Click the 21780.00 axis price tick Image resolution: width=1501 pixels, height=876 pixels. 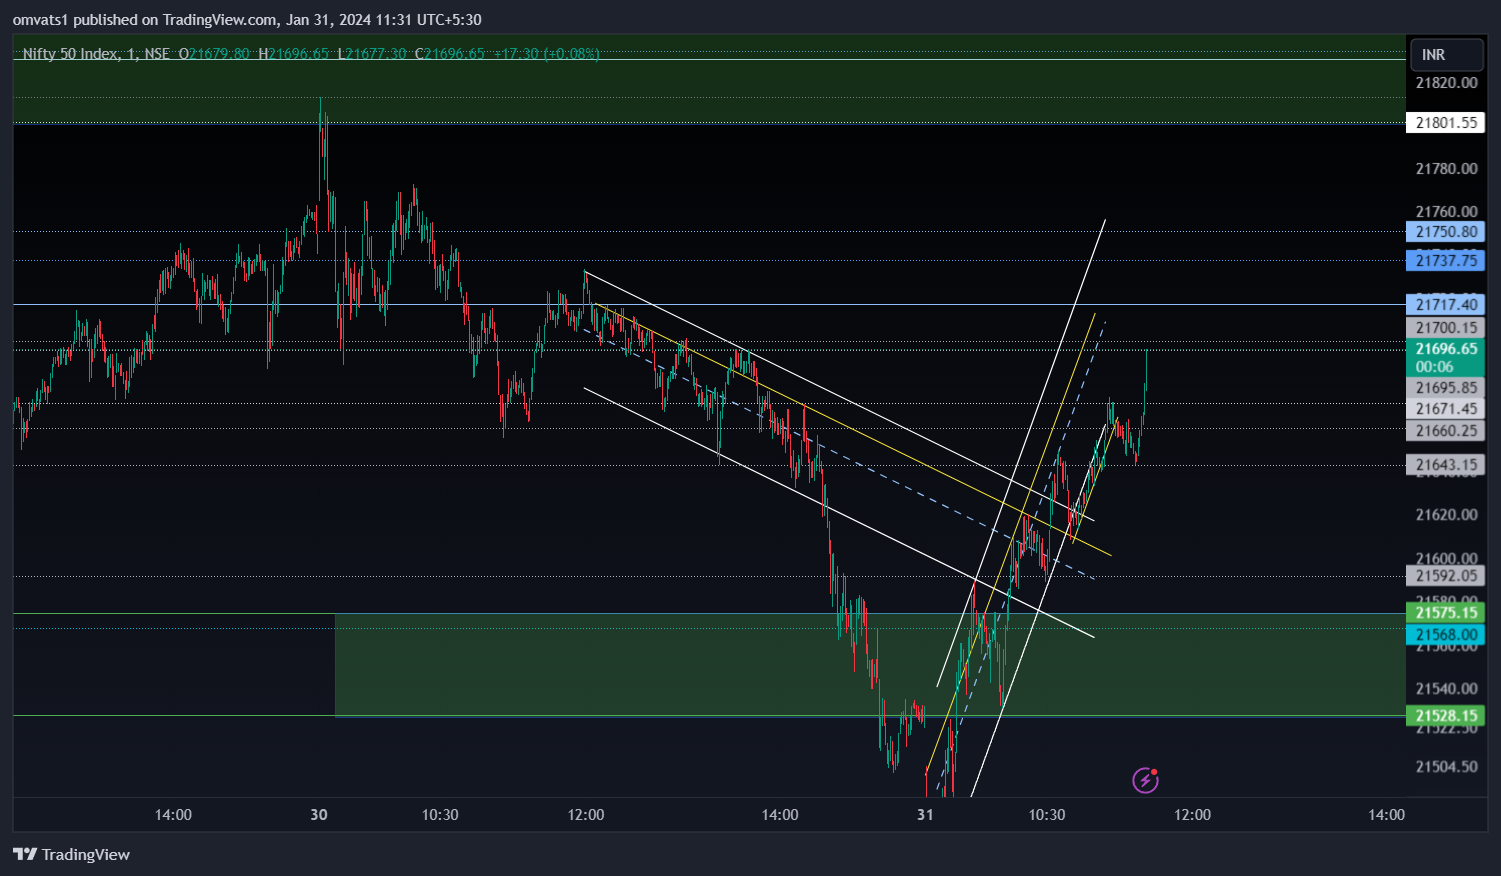(x=1446, y=169)
